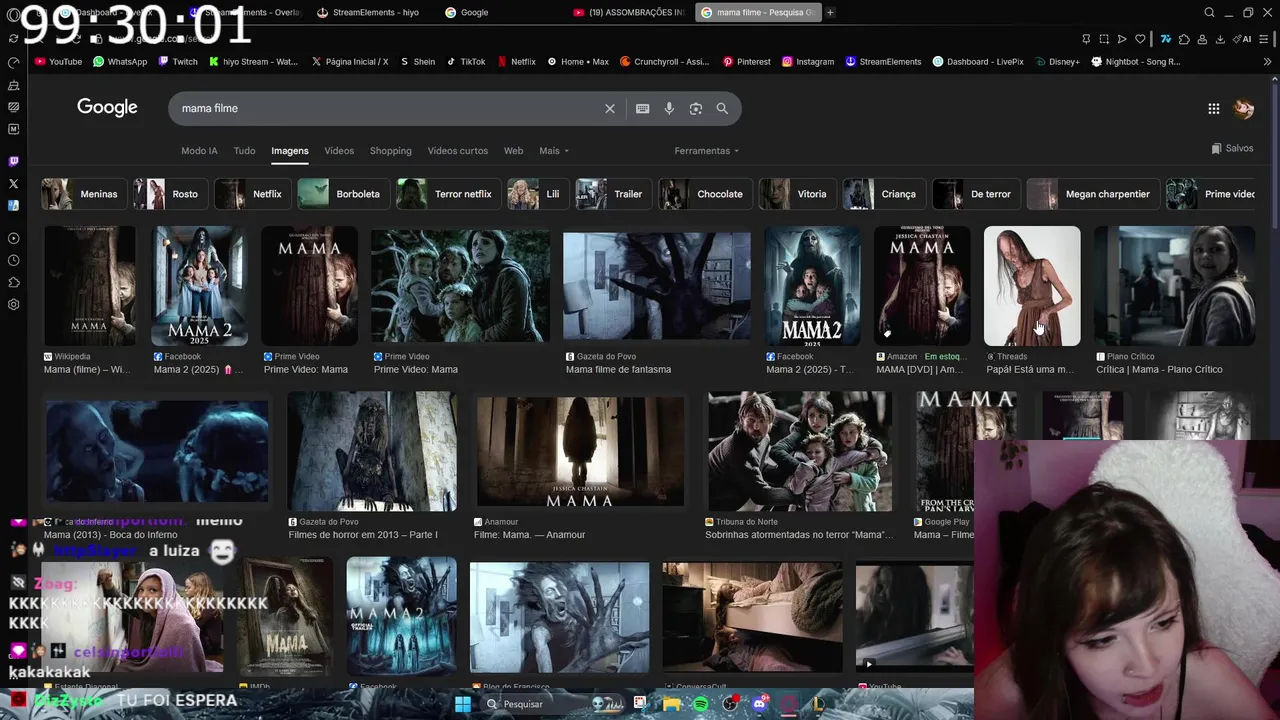The width and height of the screenshot is (1280, 720).
Task: Open Plano Crítico Mama review image
Action: point(1174,286)
